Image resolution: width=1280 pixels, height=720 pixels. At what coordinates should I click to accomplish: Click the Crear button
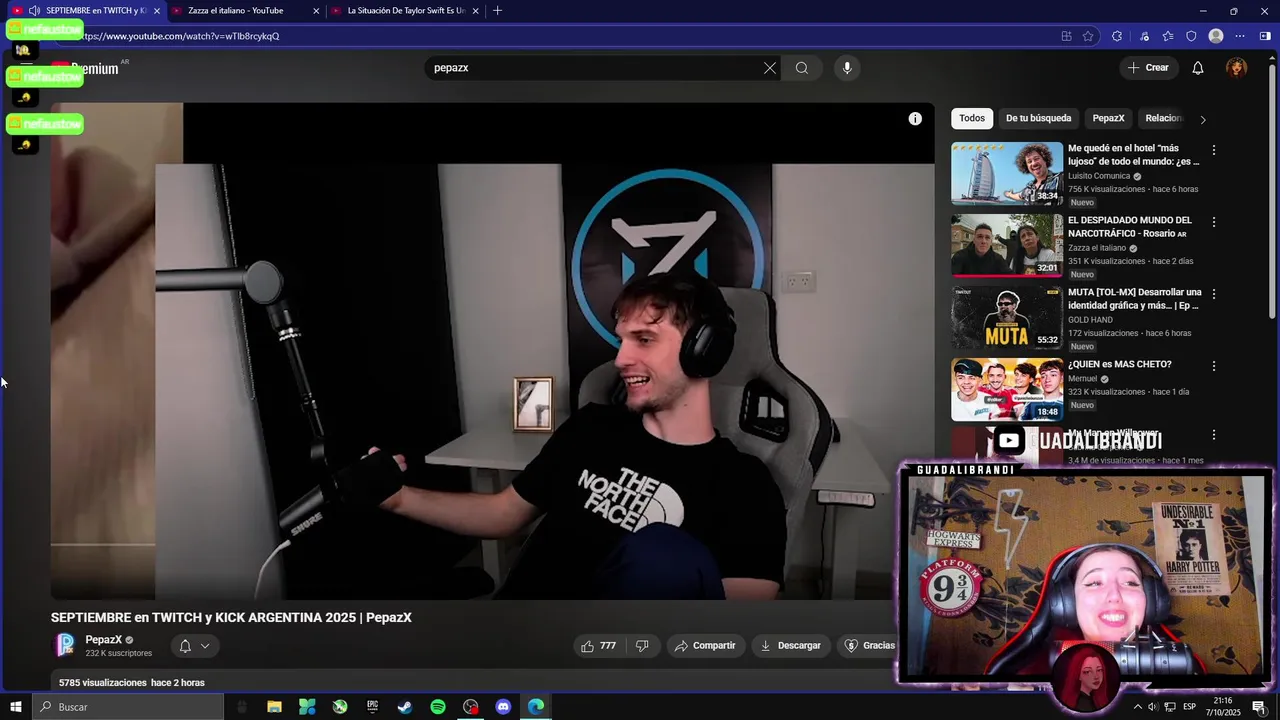tap(1148, 68)
